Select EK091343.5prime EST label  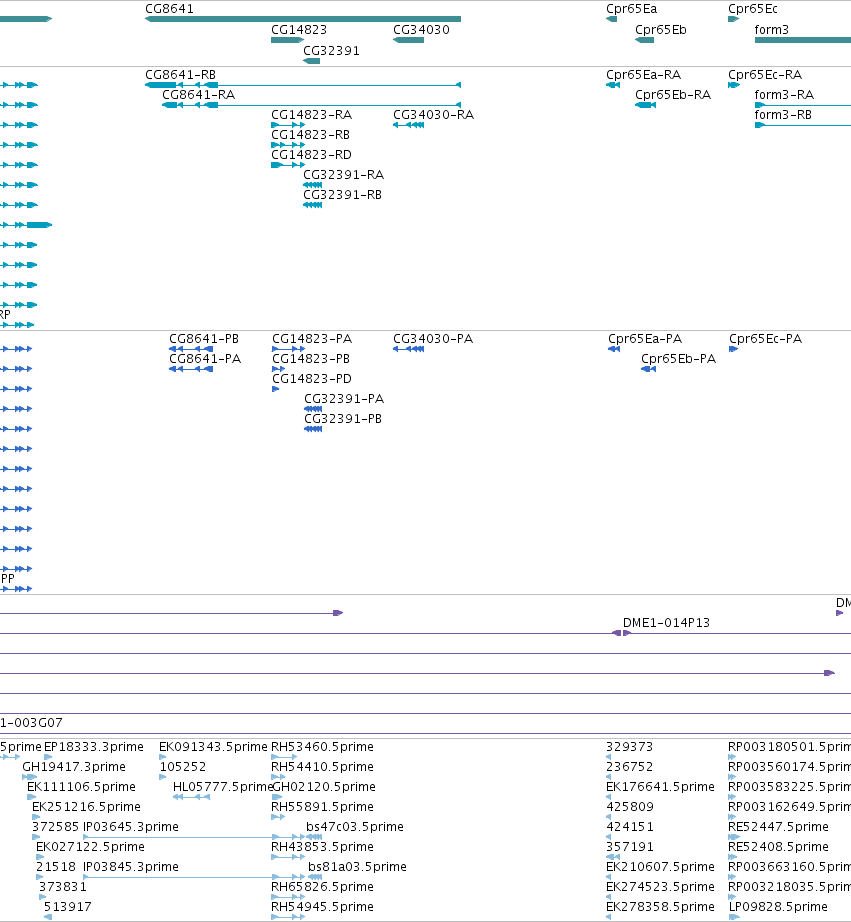pos(213,747)
